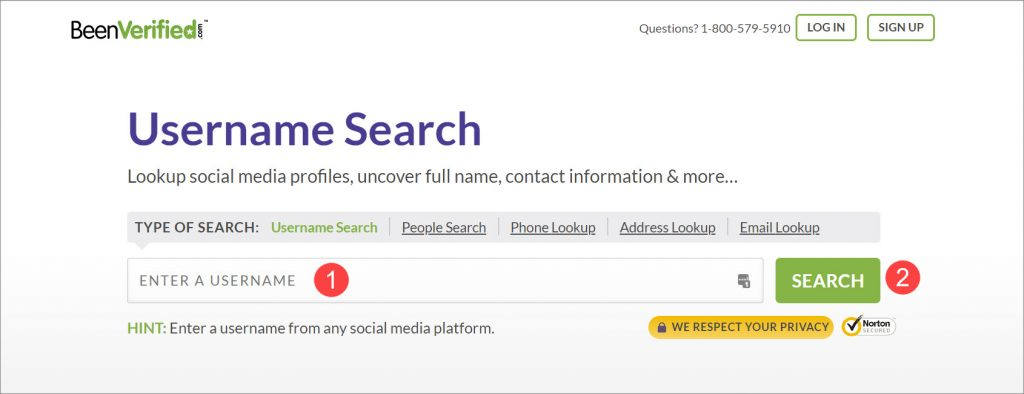The height and width of the screenshot is (394, 1024).
Task: Switch to People Search
Action: pos(443,227)
